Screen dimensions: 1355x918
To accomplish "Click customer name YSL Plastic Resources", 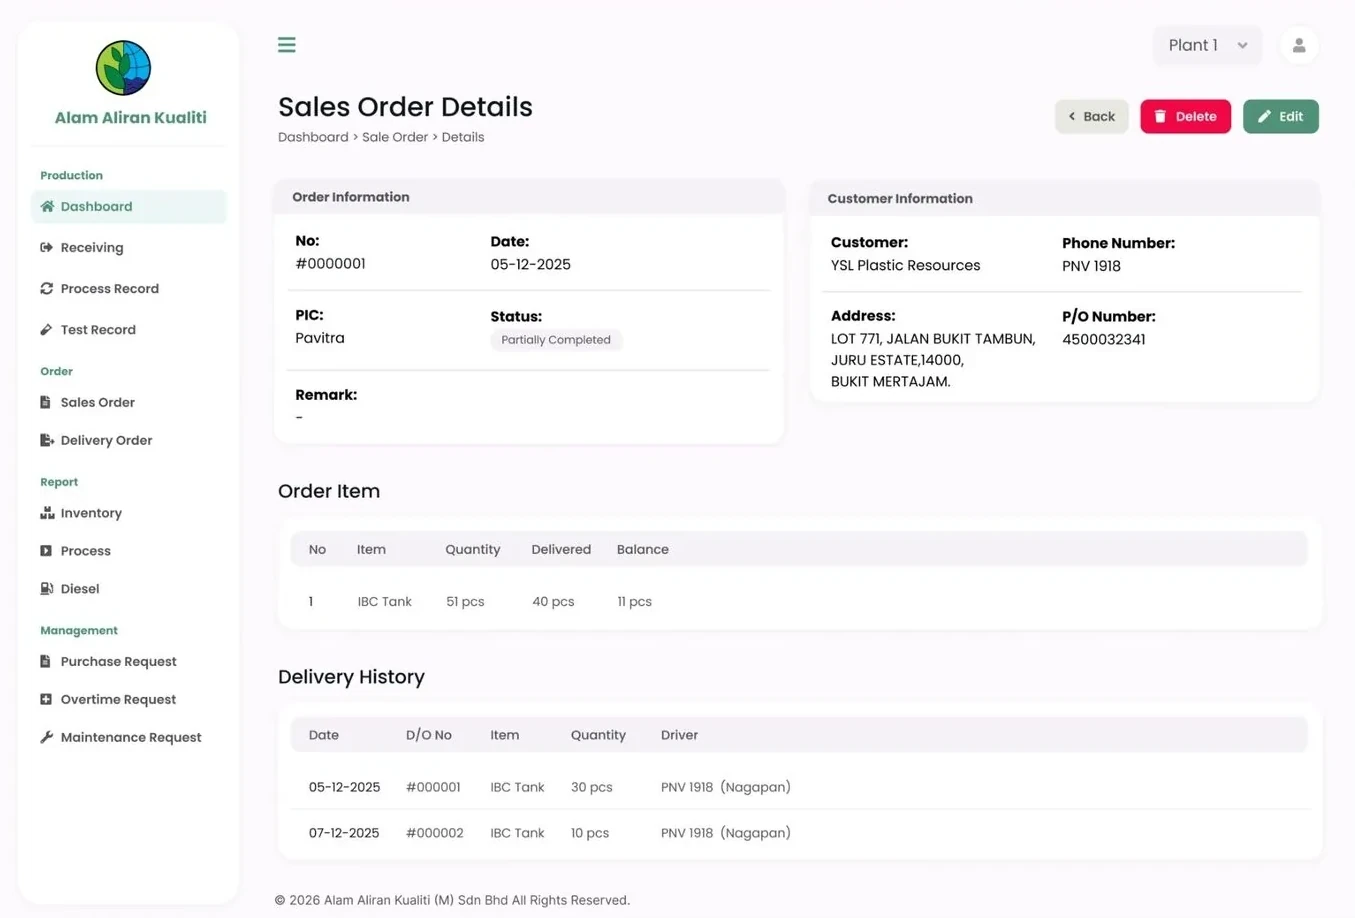I will pos(905,266).
